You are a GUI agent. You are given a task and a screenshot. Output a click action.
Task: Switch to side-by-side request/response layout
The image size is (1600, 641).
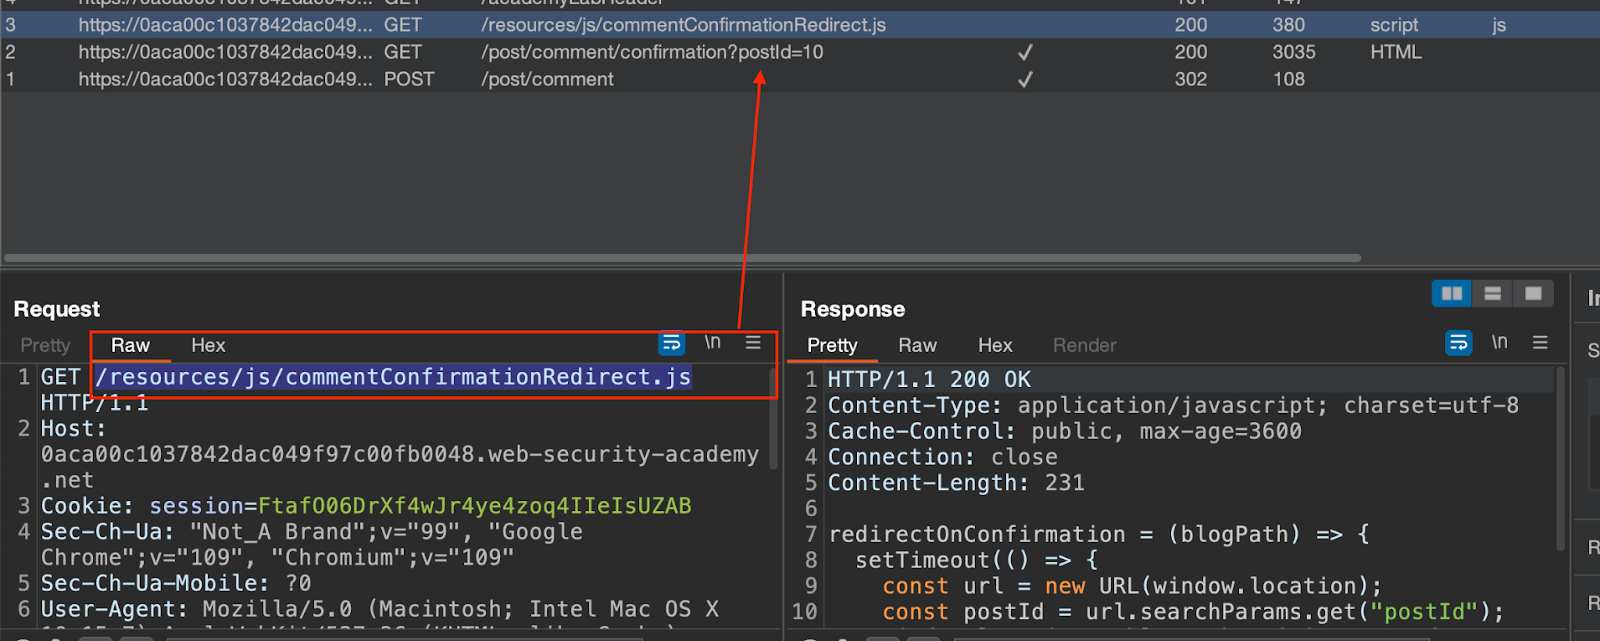pyautogui.click(x=1452, y=293)
